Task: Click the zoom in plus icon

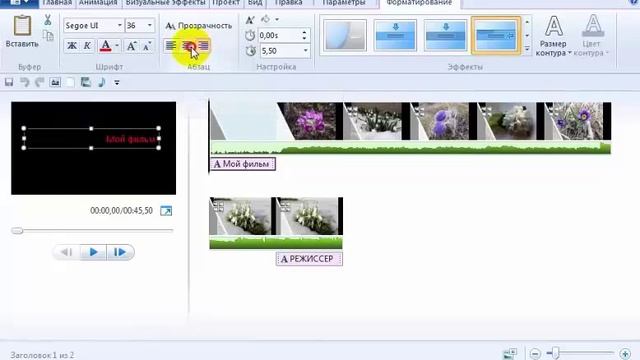Action: tap(625, 353)
